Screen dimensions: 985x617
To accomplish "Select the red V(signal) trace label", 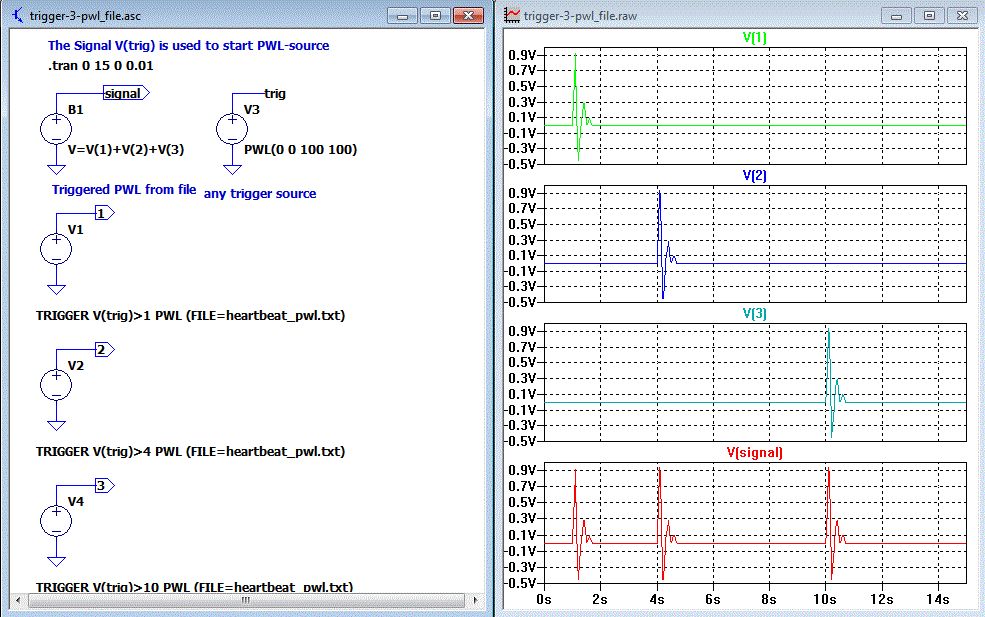I will point(755,452).
